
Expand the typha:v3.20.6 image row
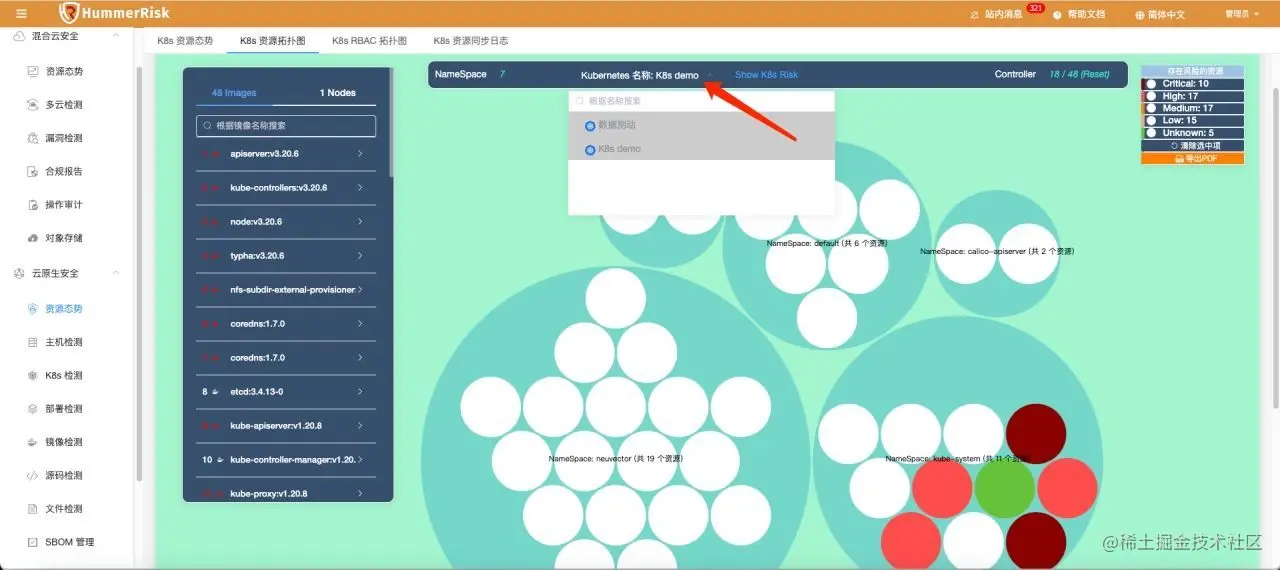[x=285, y=255]
